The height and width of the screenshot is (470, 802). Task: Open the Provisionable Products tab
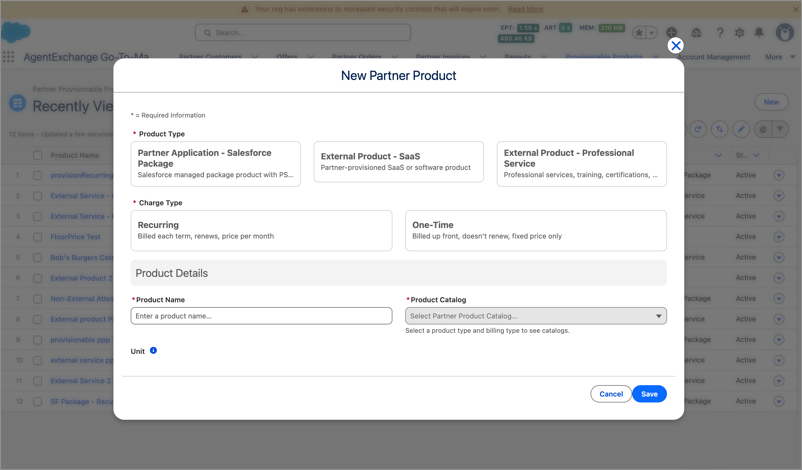coord(604,56)
